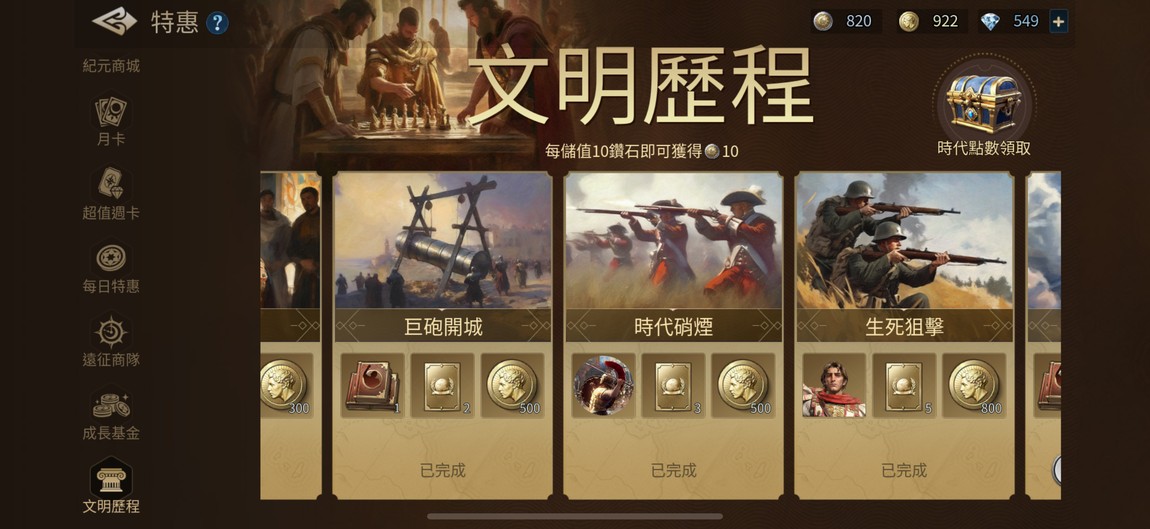Image resolution: width=1150 pixels, height=529 pixels.
Task: Open the blue question mark help icon
Action: [217, 23]
